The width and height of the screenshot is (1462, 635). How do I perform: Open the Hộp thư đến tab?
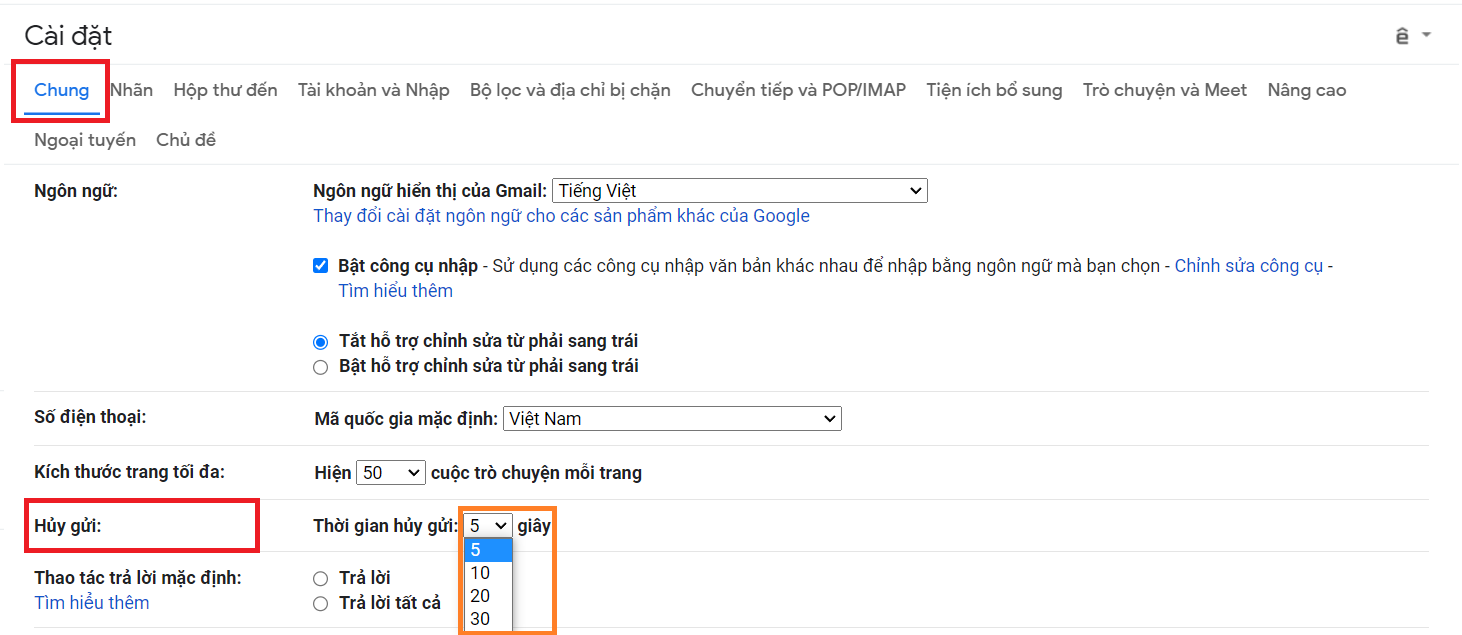[225, 89]
